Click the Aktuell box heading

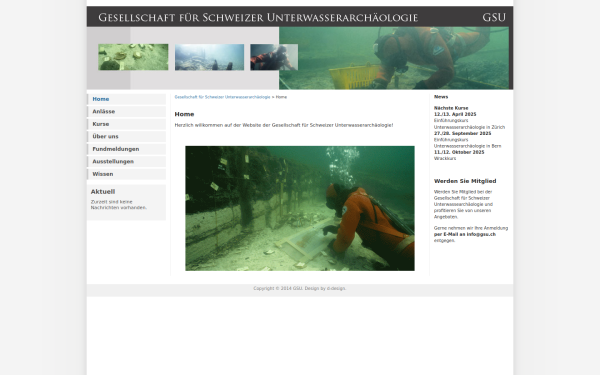point(103,192)
